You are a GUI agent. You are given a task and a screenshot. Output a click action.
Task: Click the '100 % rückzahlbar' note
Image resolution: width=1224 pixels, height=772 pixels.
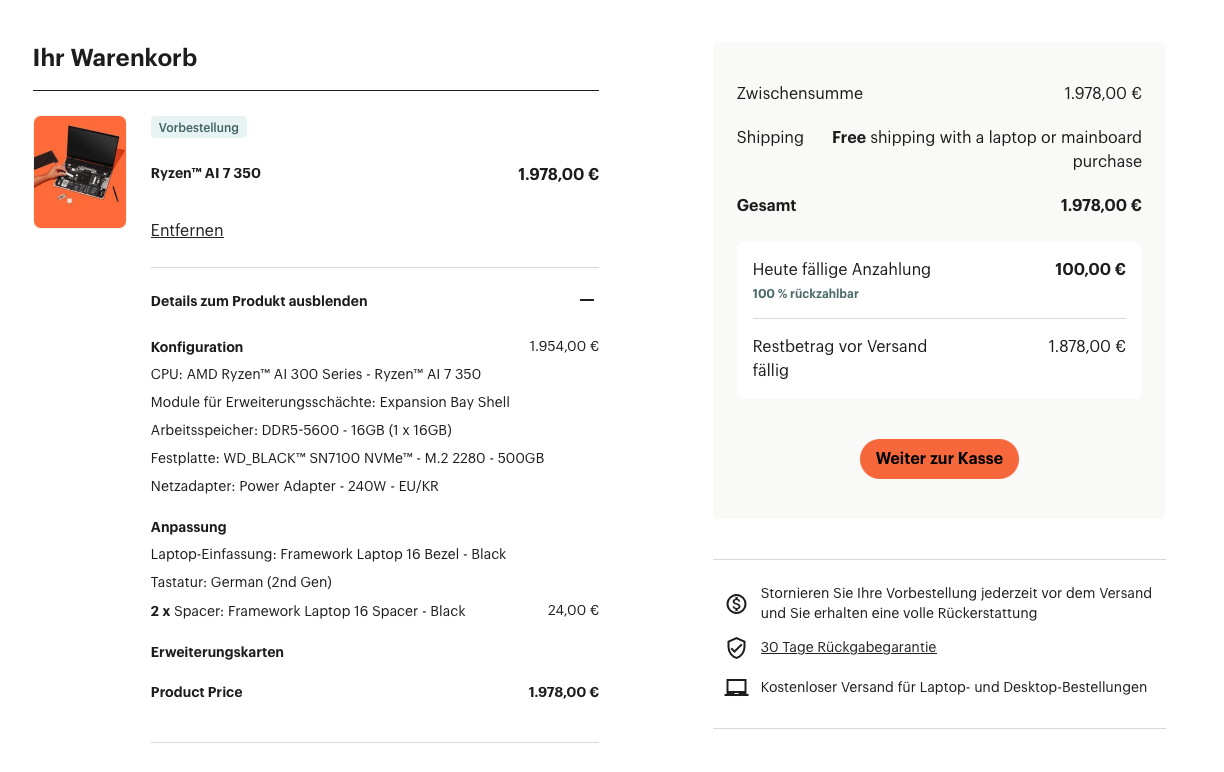point(805,294)
